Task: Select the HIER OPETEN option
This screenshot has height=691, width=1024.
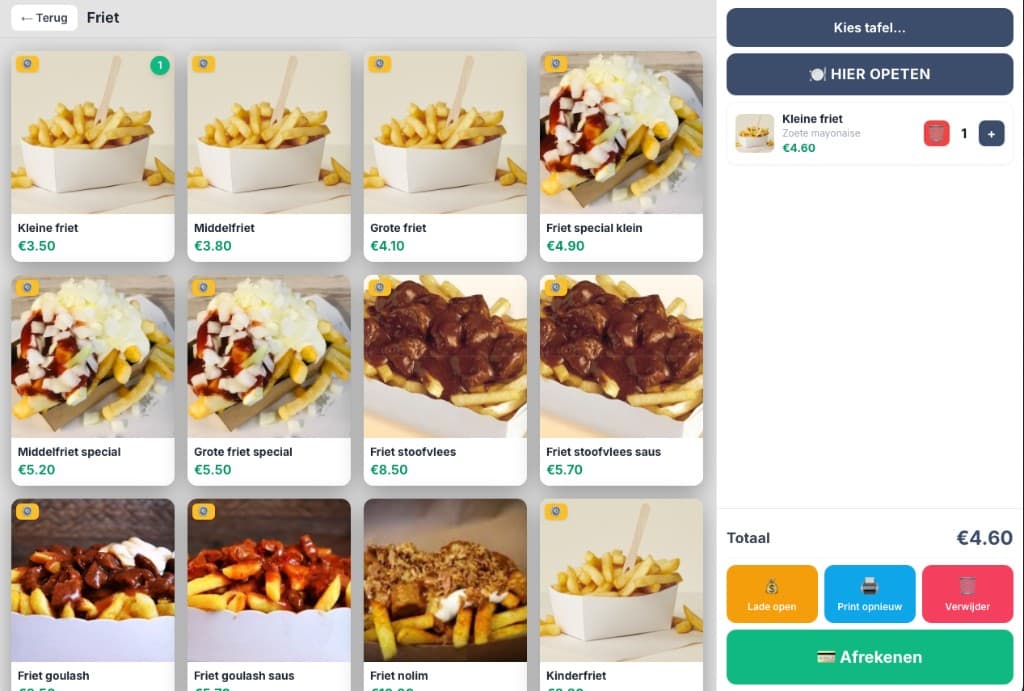Action: pyautogui.click(x=869, y=73)
